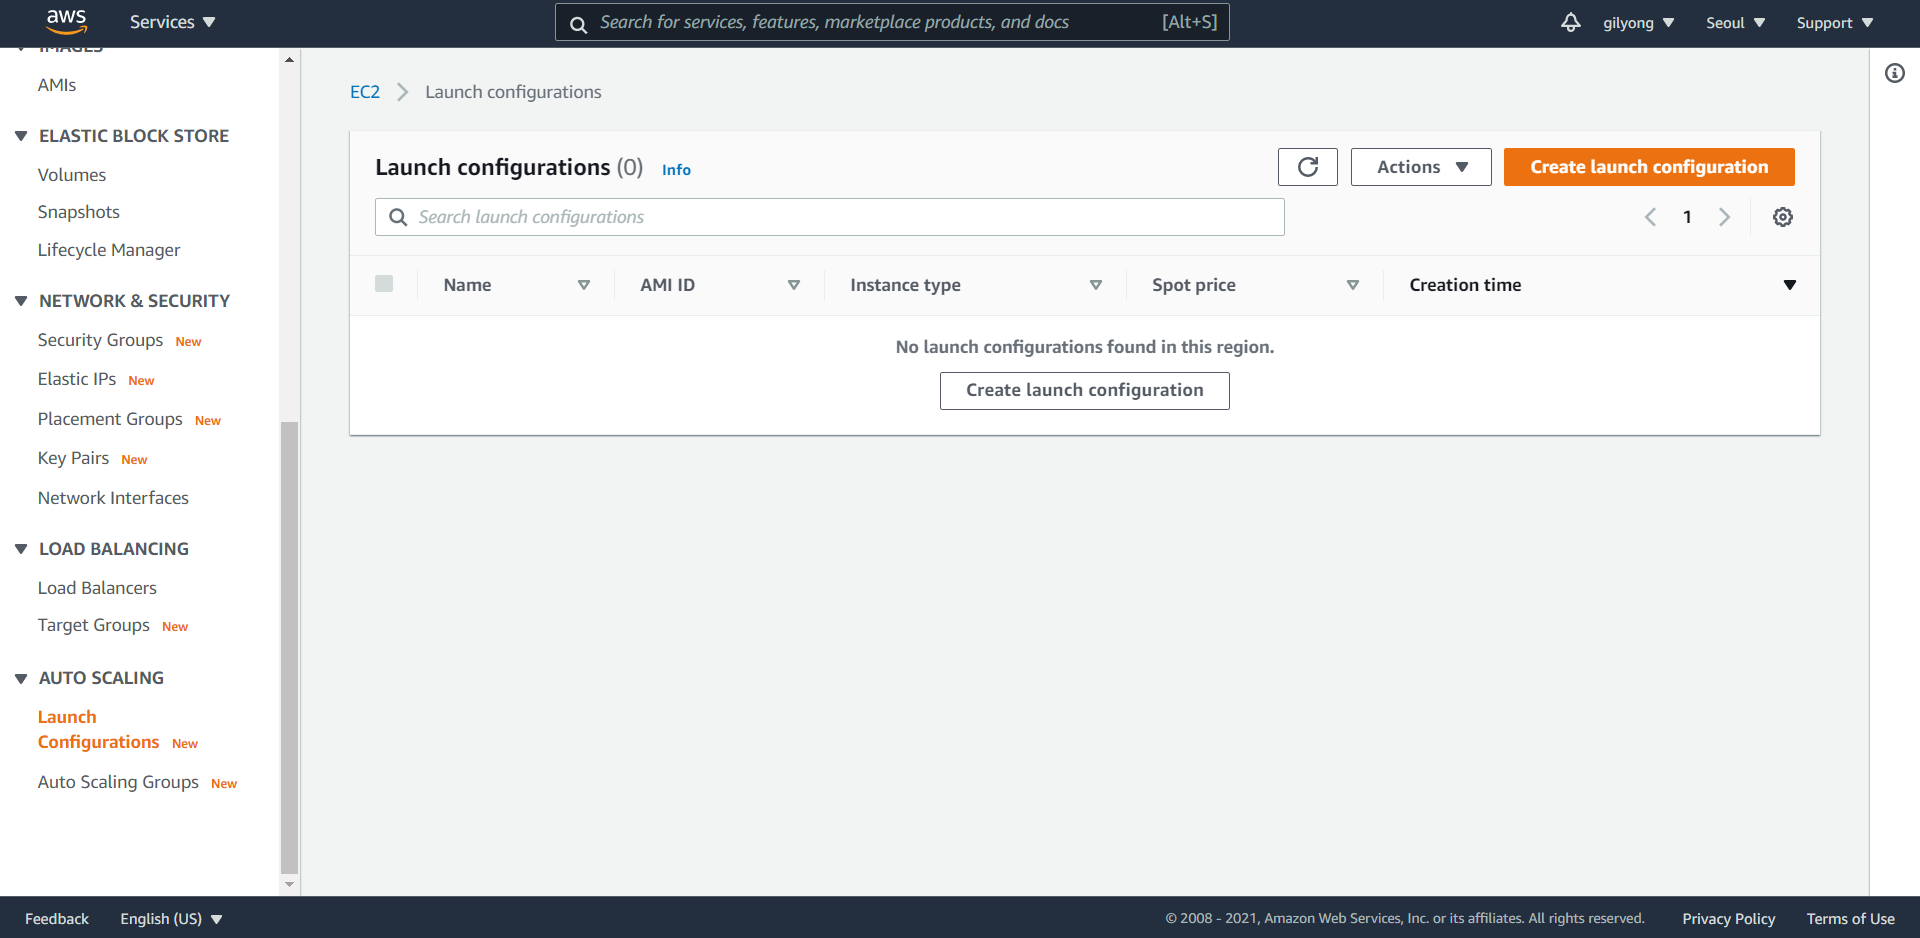
Task: Click the AWS logo home icon
Action: click(x=66, y=21)
